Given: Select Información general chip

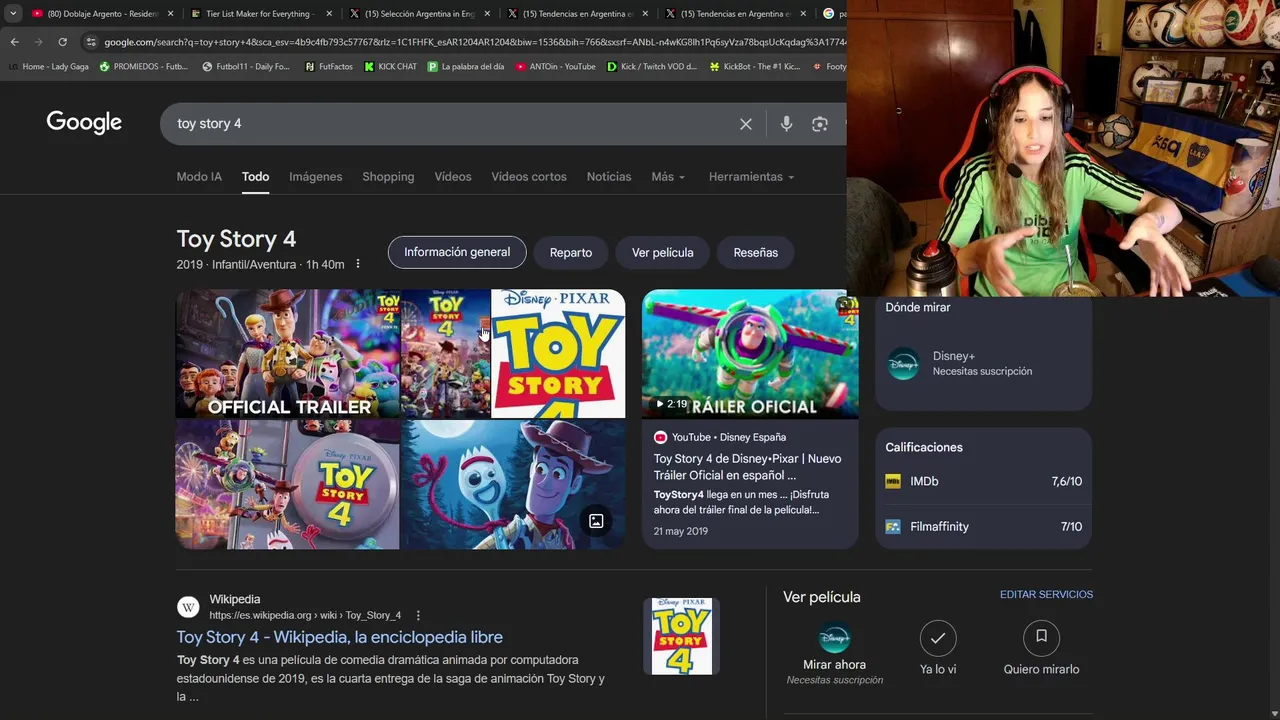Looking at the screenshot, I should 457,252.
